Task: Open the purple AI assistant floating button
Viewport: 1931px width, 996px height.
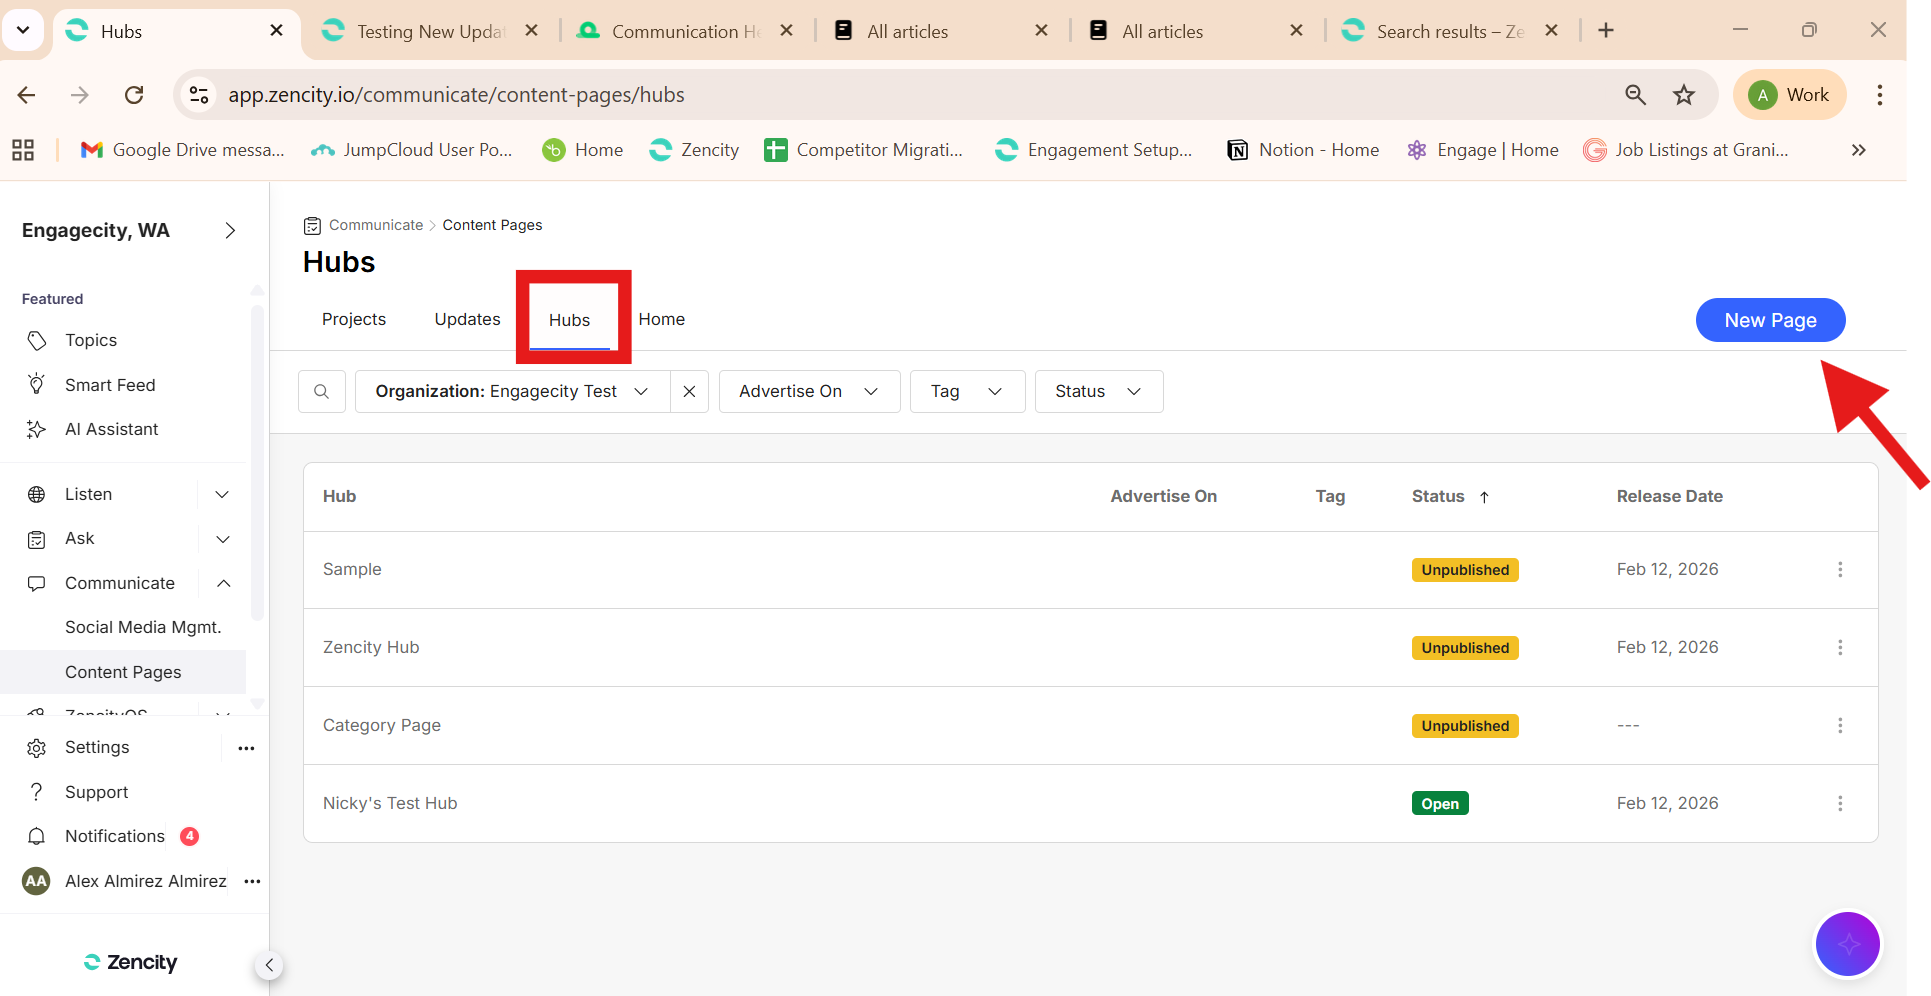Action: pyautogui.click(x=1846, y=943)
